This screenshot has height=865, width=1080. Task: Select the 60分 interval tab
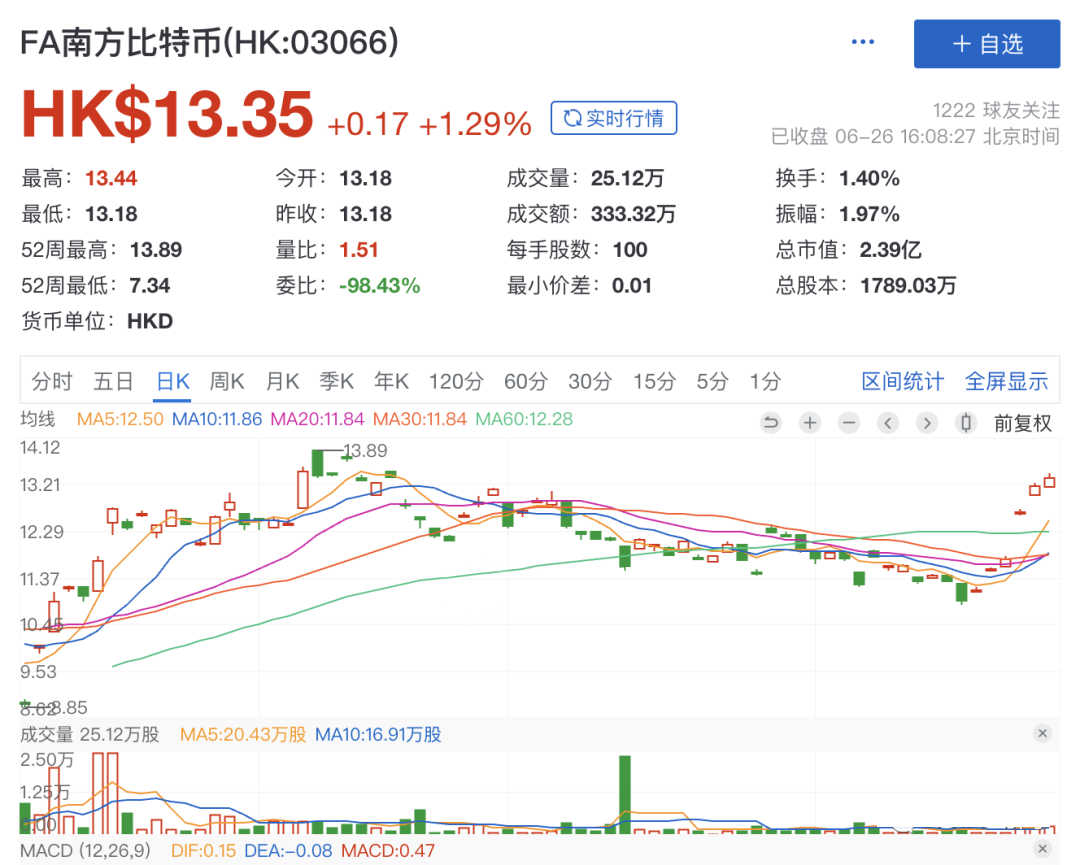525,381
